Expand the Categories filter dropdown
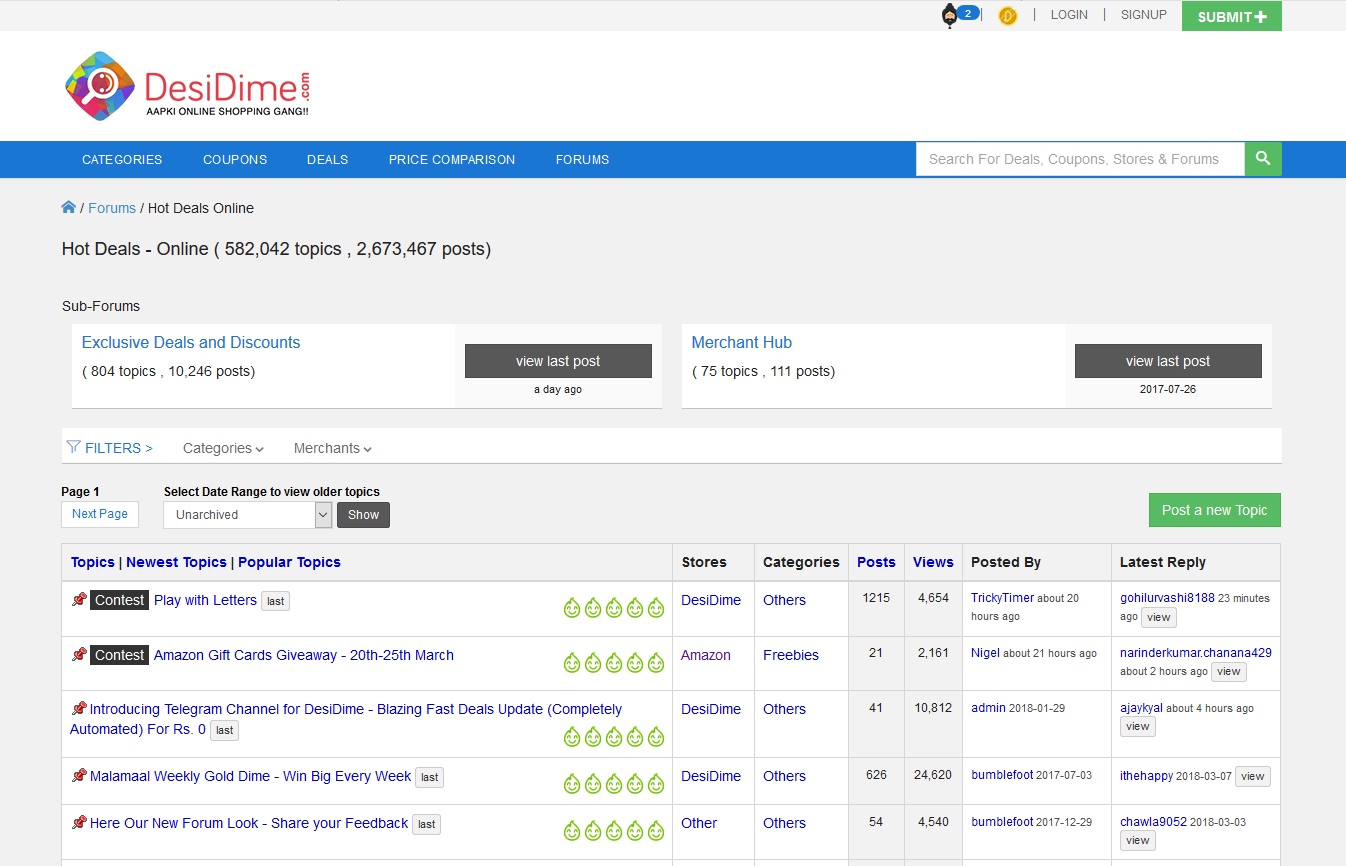Viewport: 1346px width, 866px height. (x=223, y=448)
